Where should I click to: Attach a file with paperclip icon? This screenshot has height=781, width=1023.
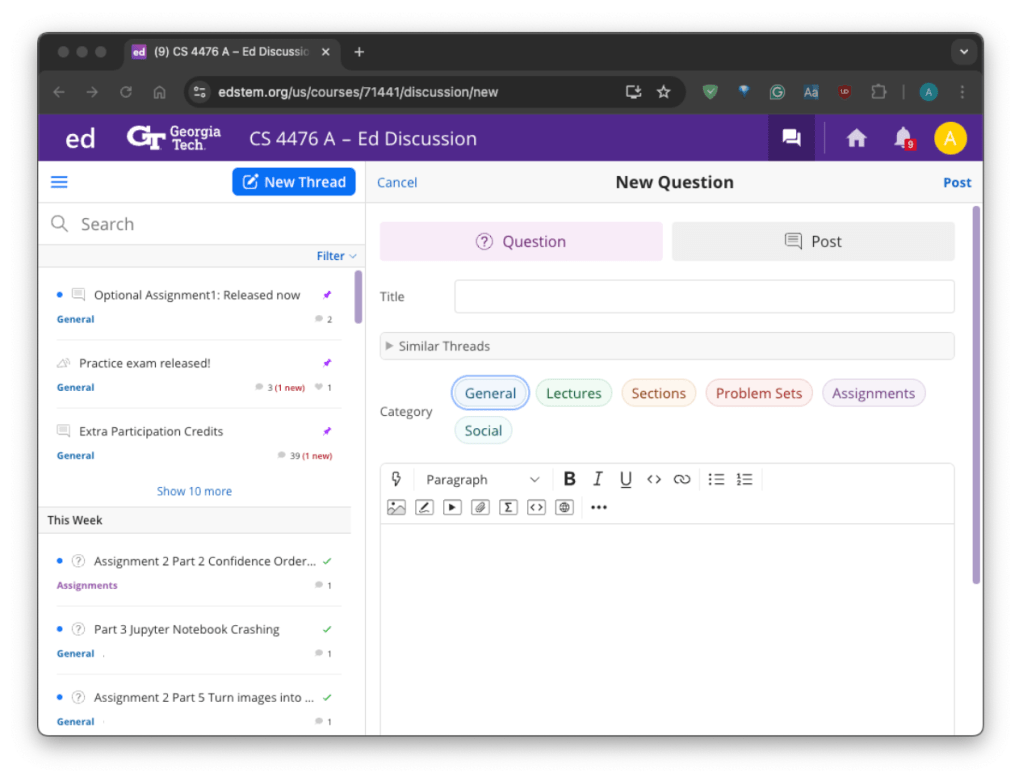click(x=480, y=508)
